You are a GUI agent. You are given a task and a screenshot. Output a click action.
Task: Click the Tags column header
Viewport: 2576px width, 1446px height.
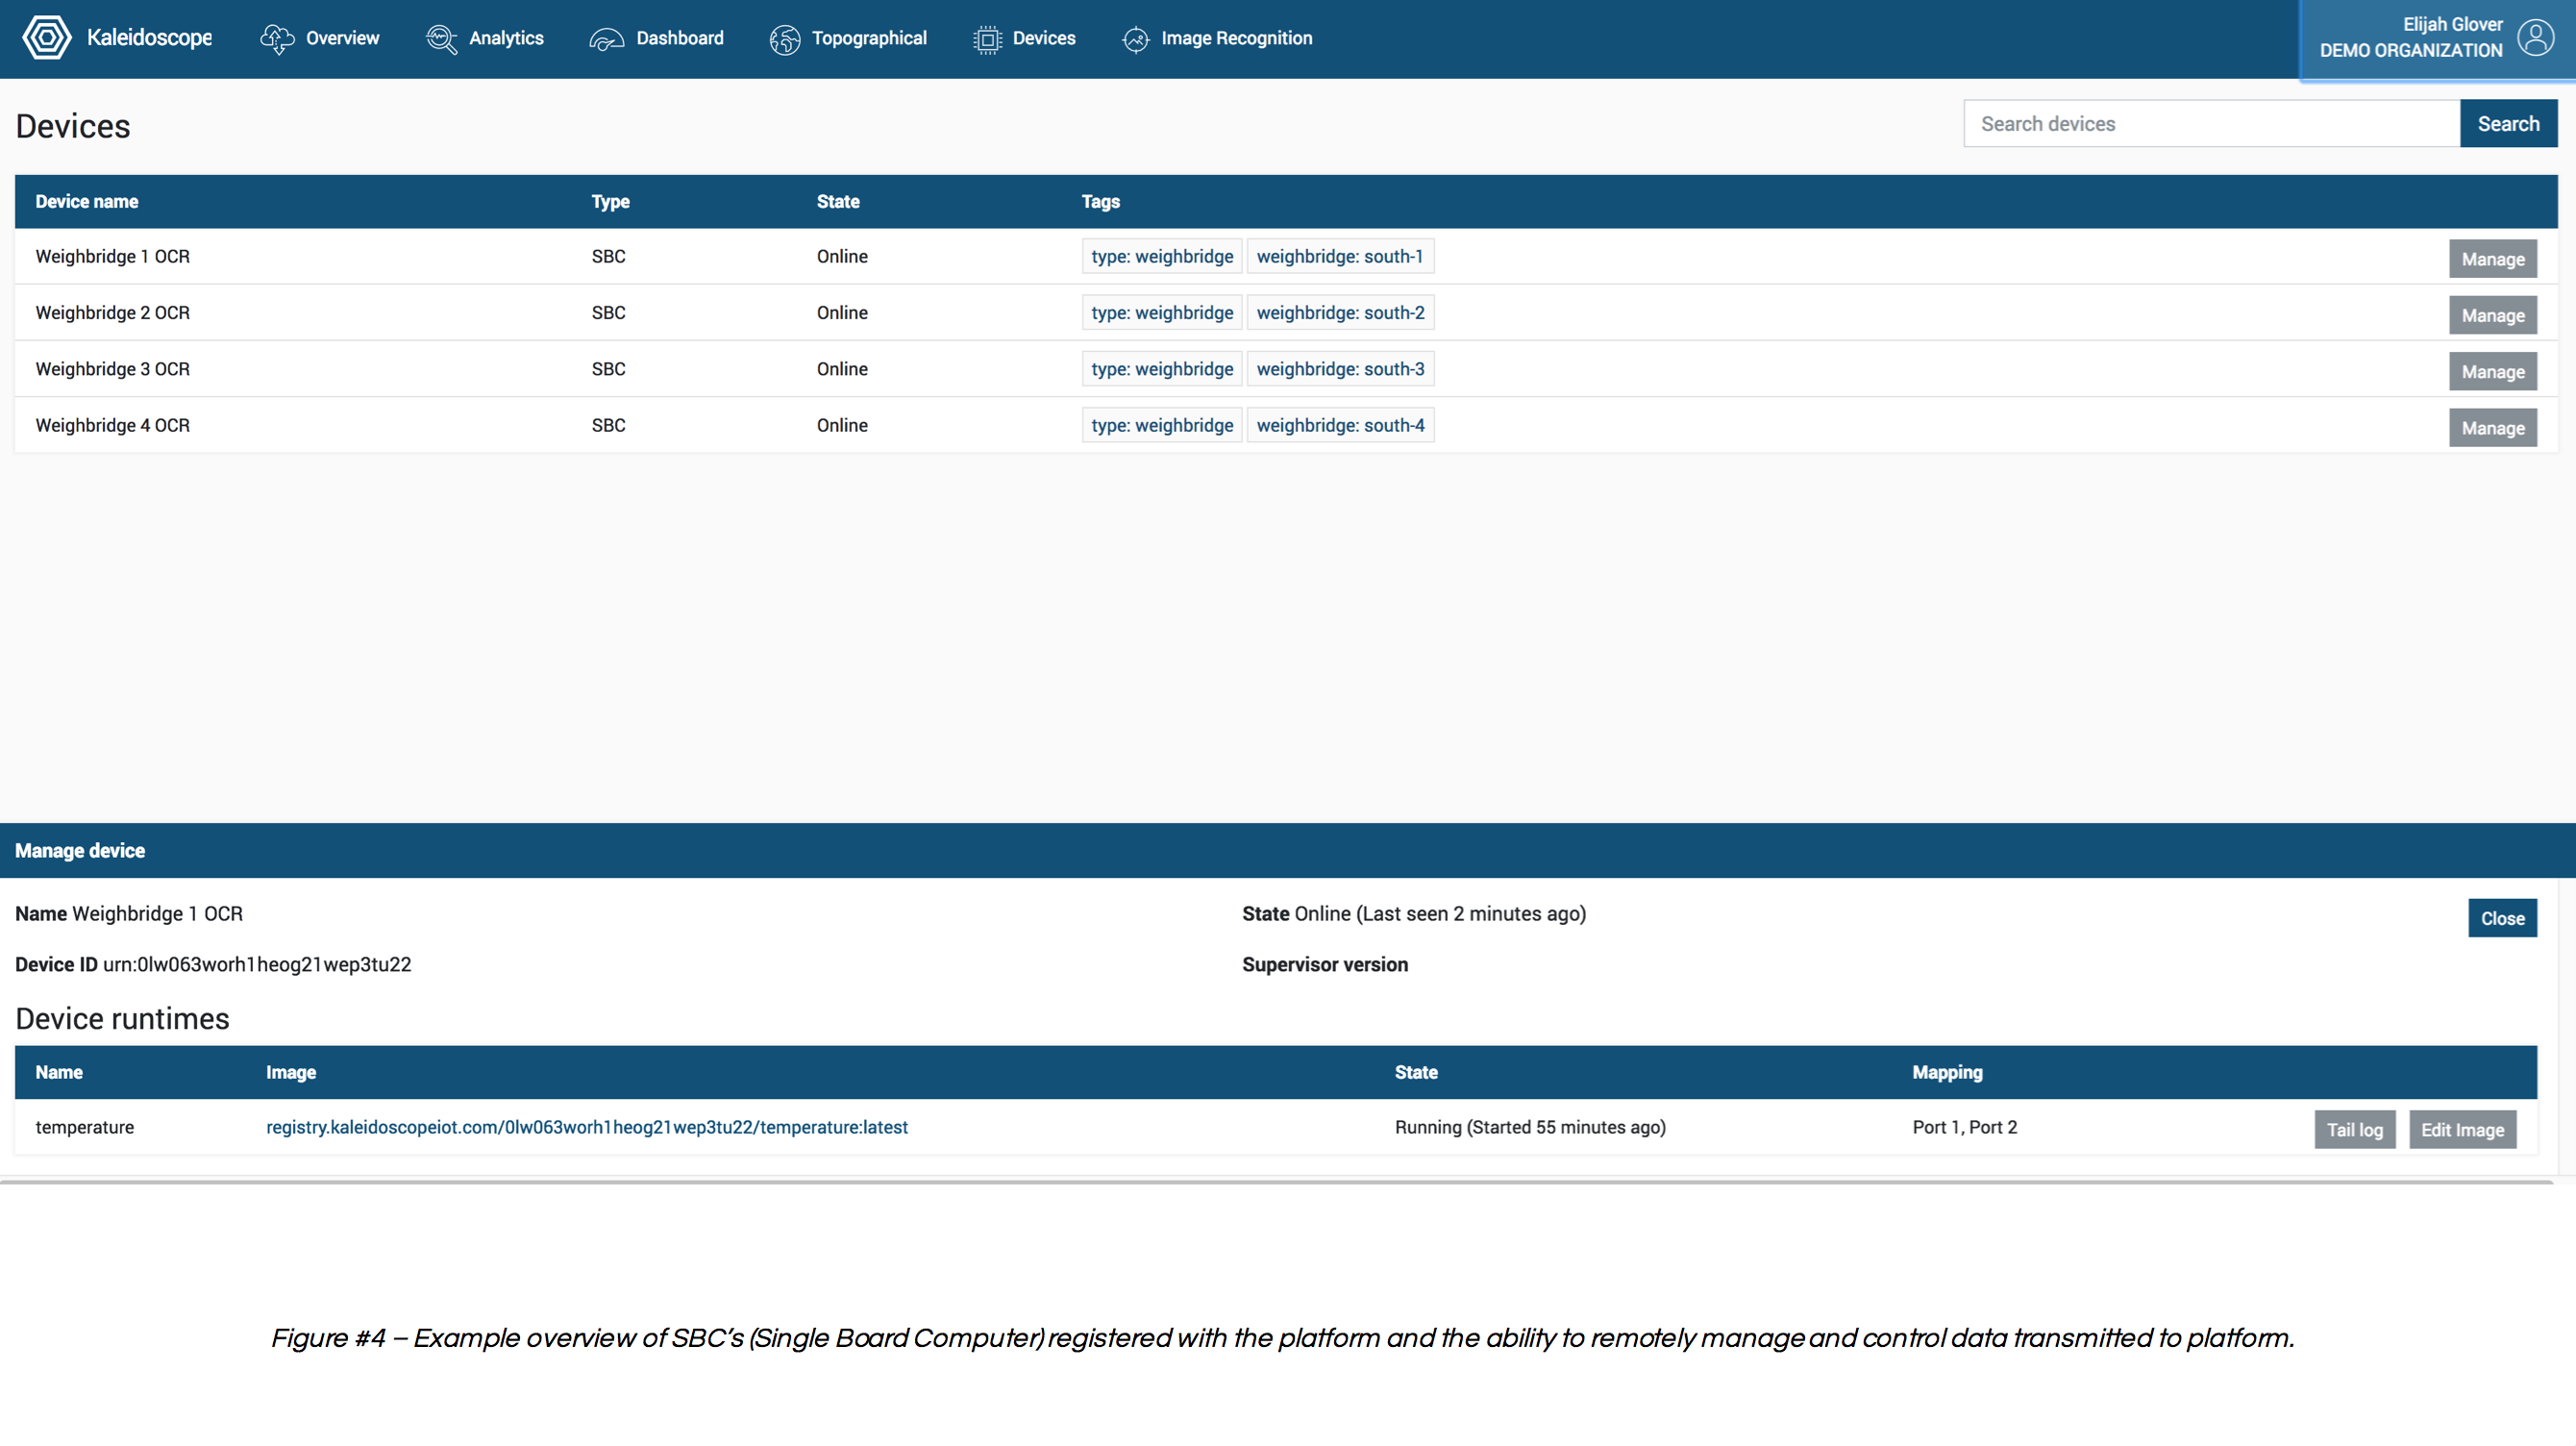pos(1100,201)
